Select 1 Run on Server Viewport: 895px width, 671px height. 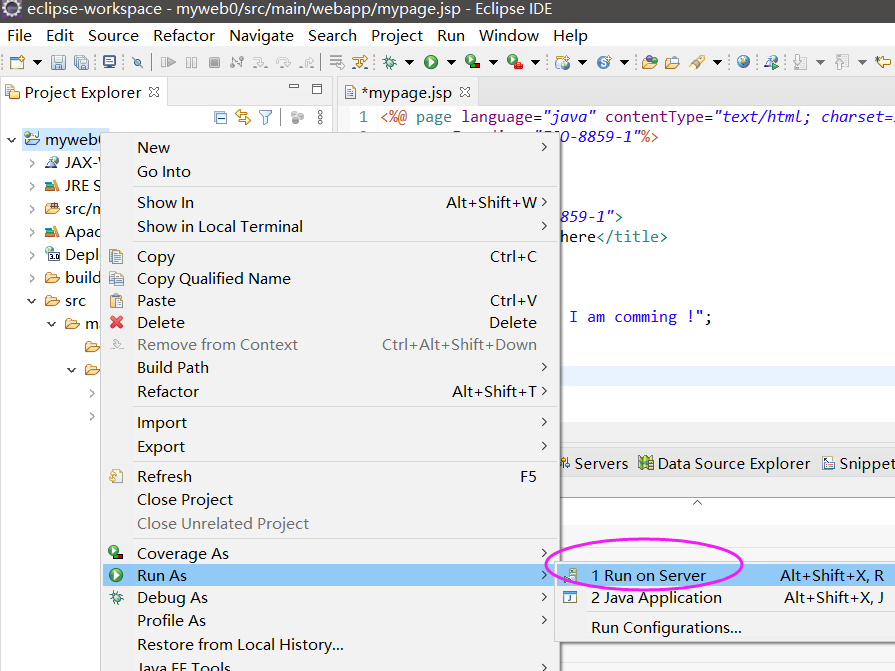tap(725, 576)
